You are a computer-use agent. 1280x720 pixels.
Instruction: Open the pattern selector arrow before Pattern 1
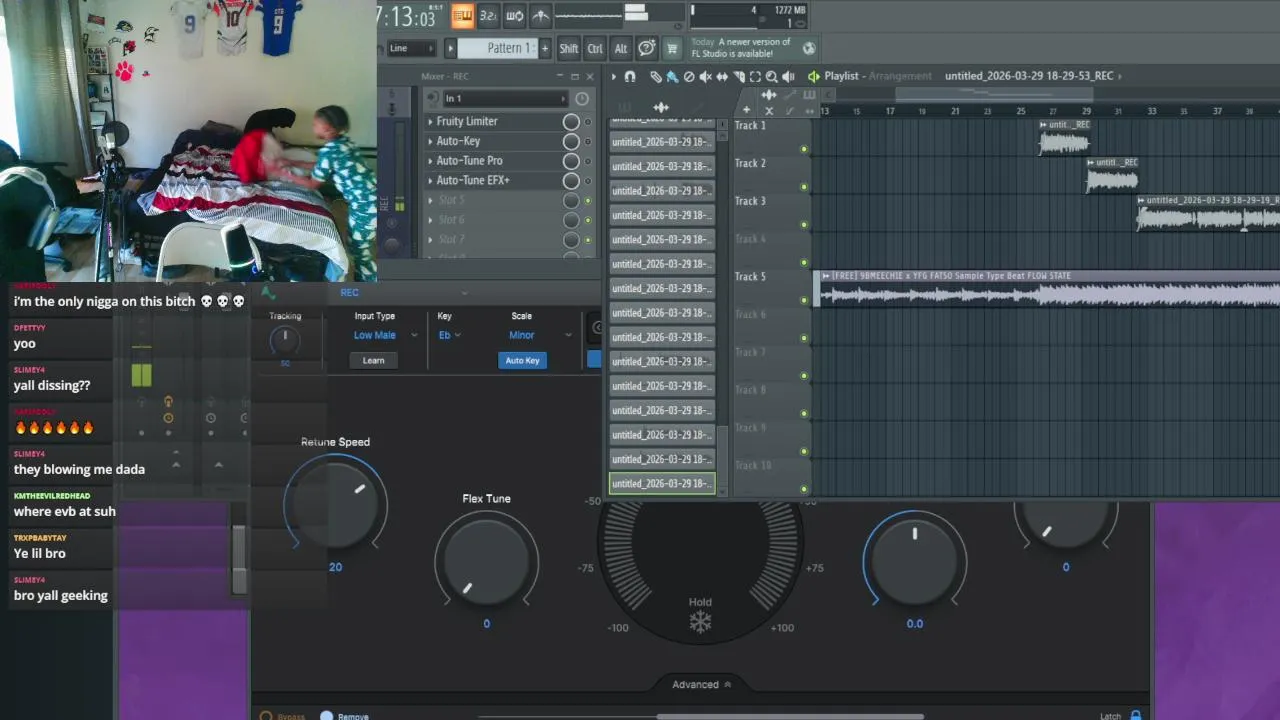click(x=451, y=48)
